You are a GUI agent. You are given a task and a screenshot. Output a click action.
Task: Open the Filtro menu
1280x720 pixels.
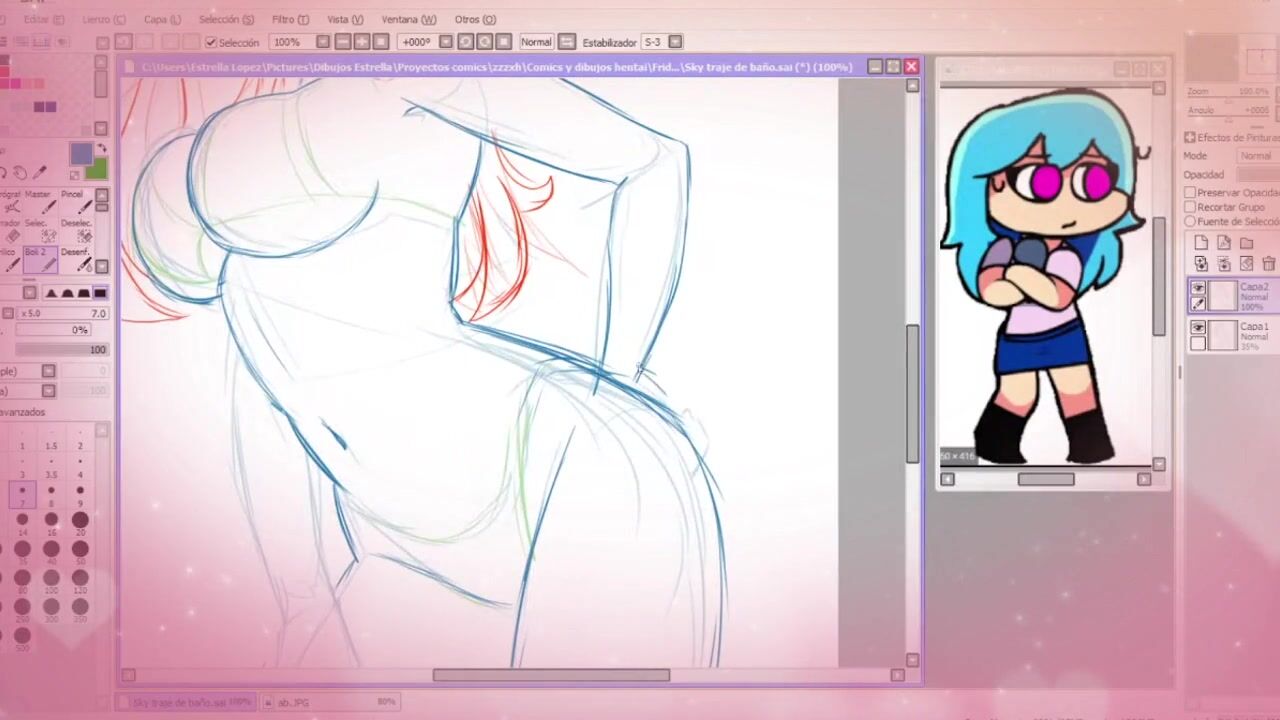point(290,19)
